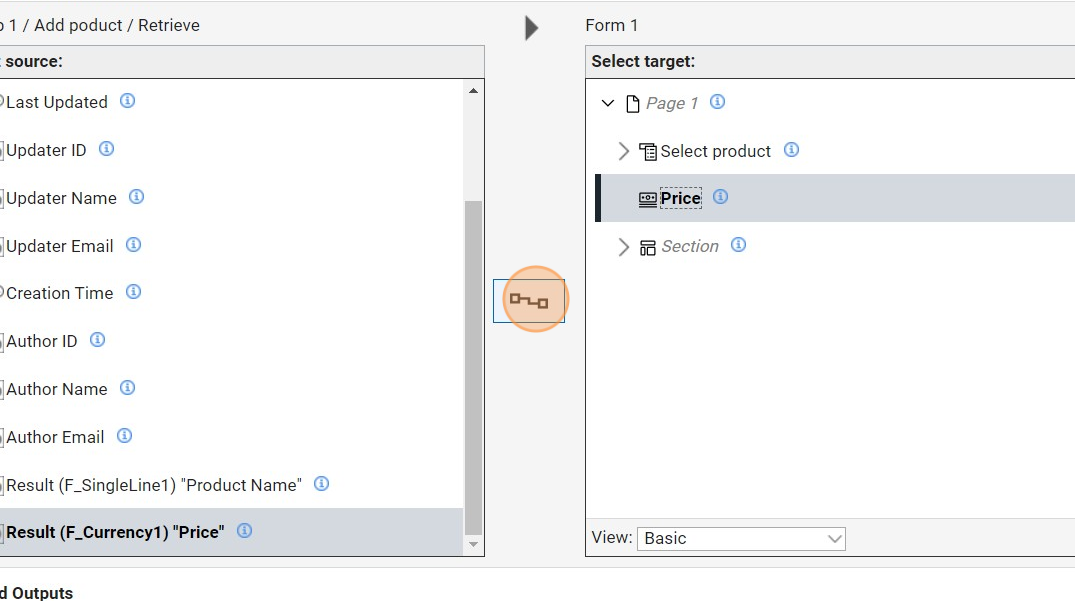
Task: Show info for Select product target
Action: coord(791,150)
